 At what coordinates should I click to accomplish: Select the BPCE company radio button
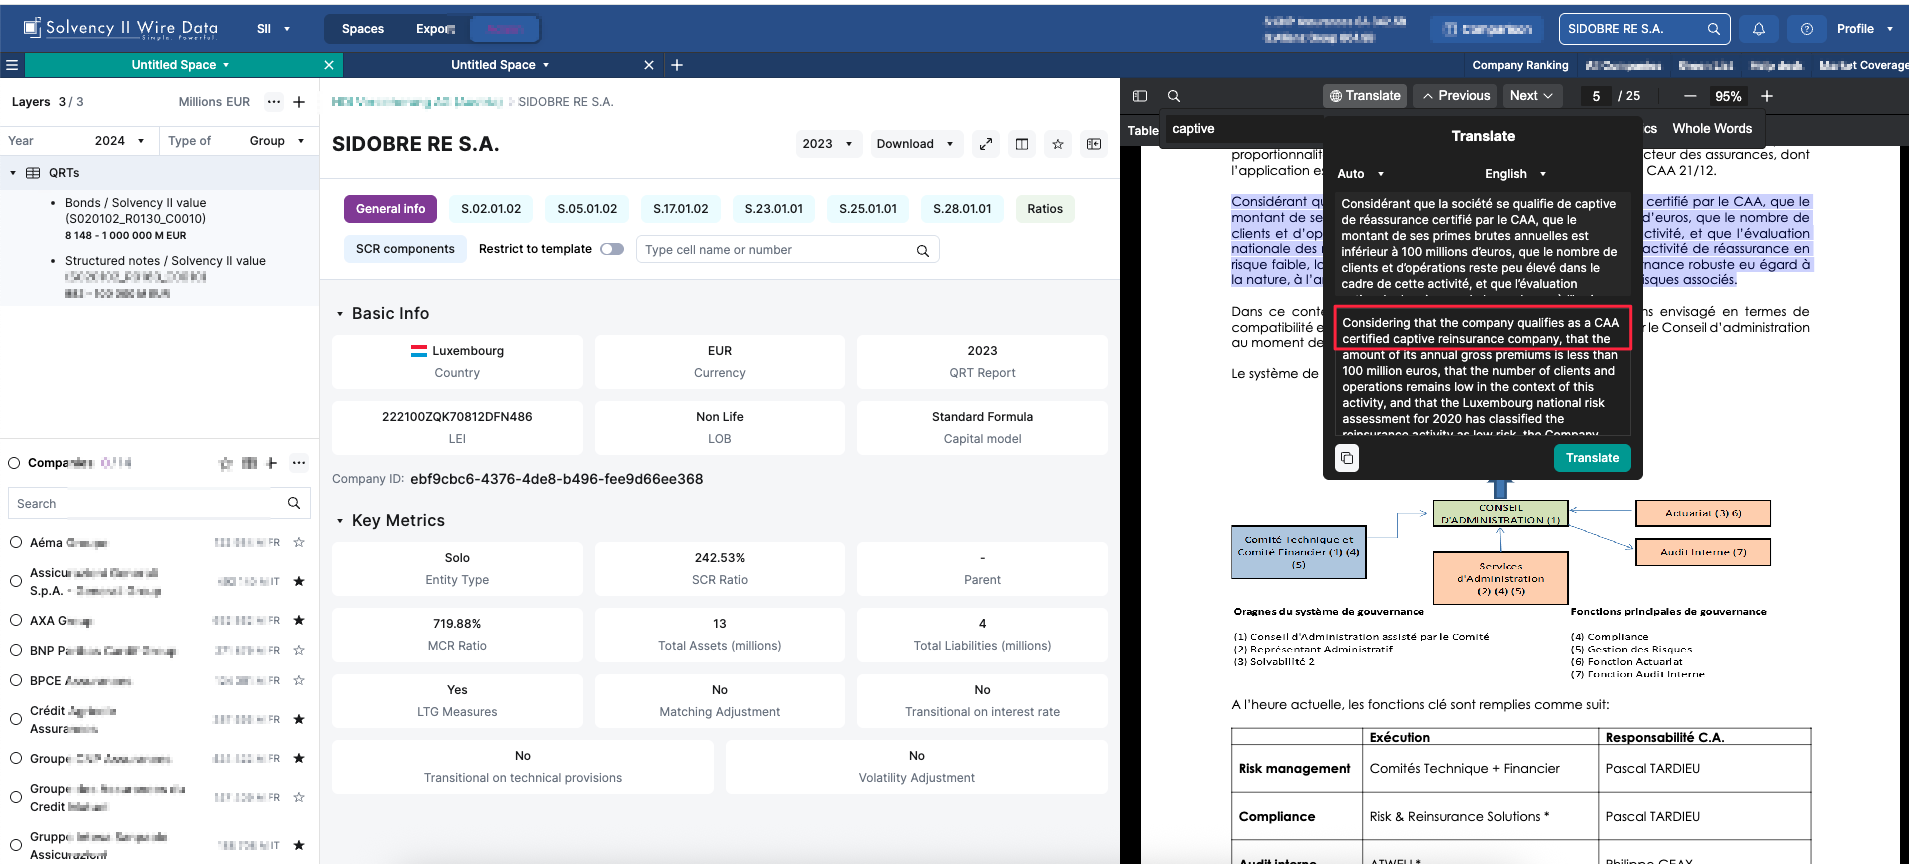[x=16, y=681]
